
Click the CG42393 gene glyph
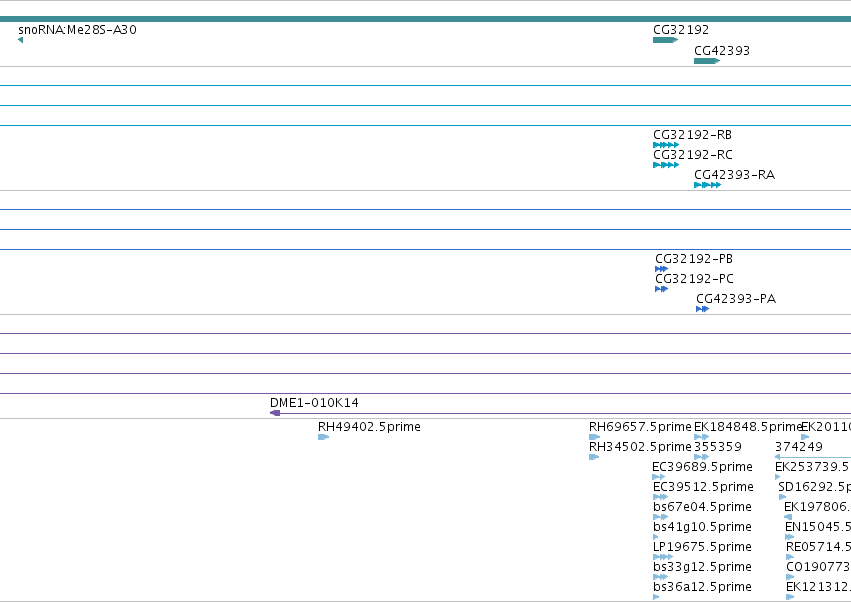click(707, 61)
